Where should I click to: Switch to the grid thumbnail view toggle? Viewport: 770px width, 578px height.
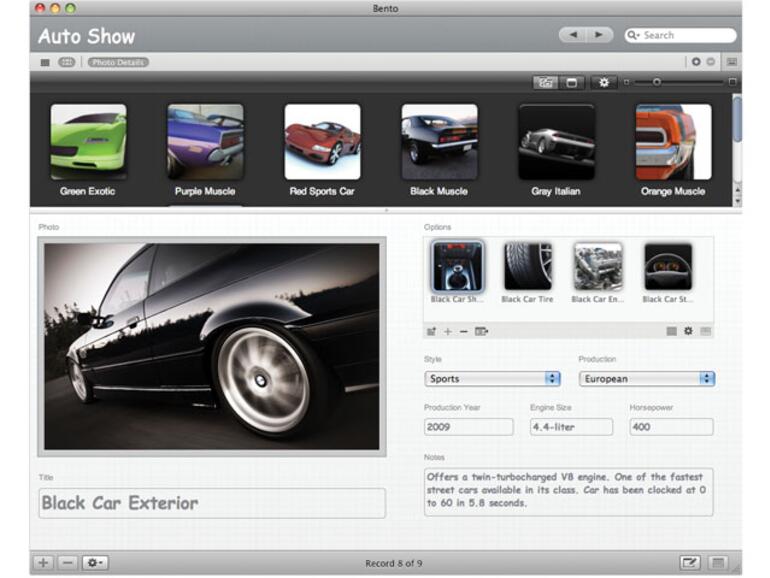point(546,82)
